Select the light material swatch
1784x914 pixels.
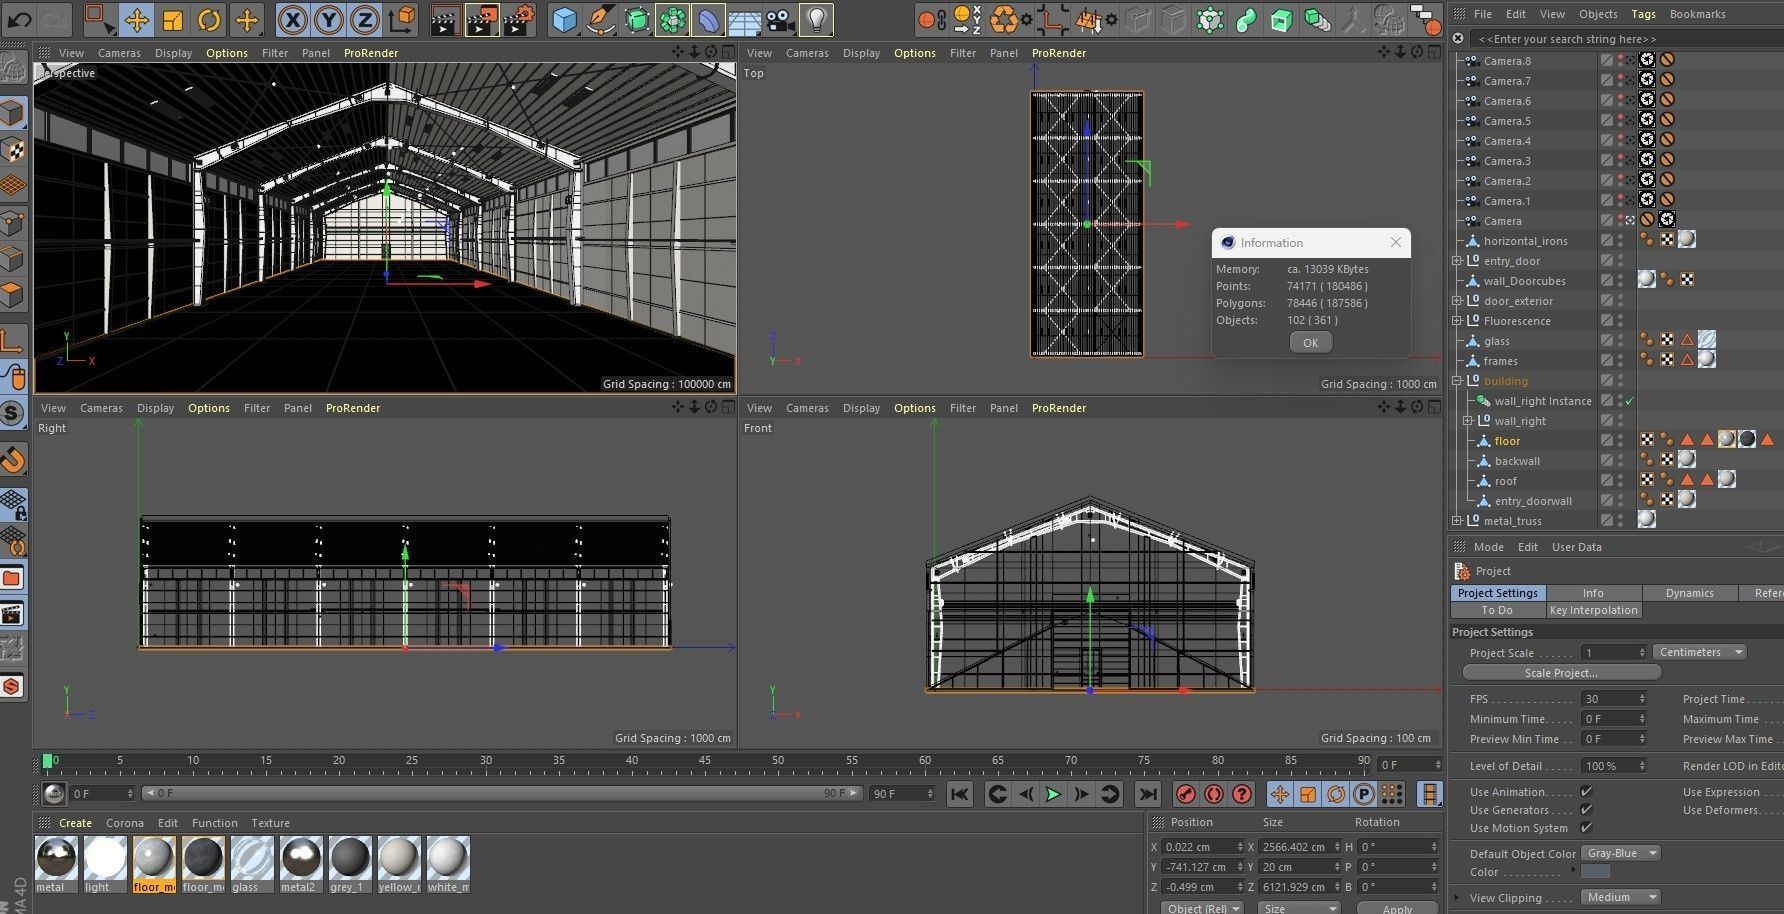pyautogui.click(x=105, y=858)
